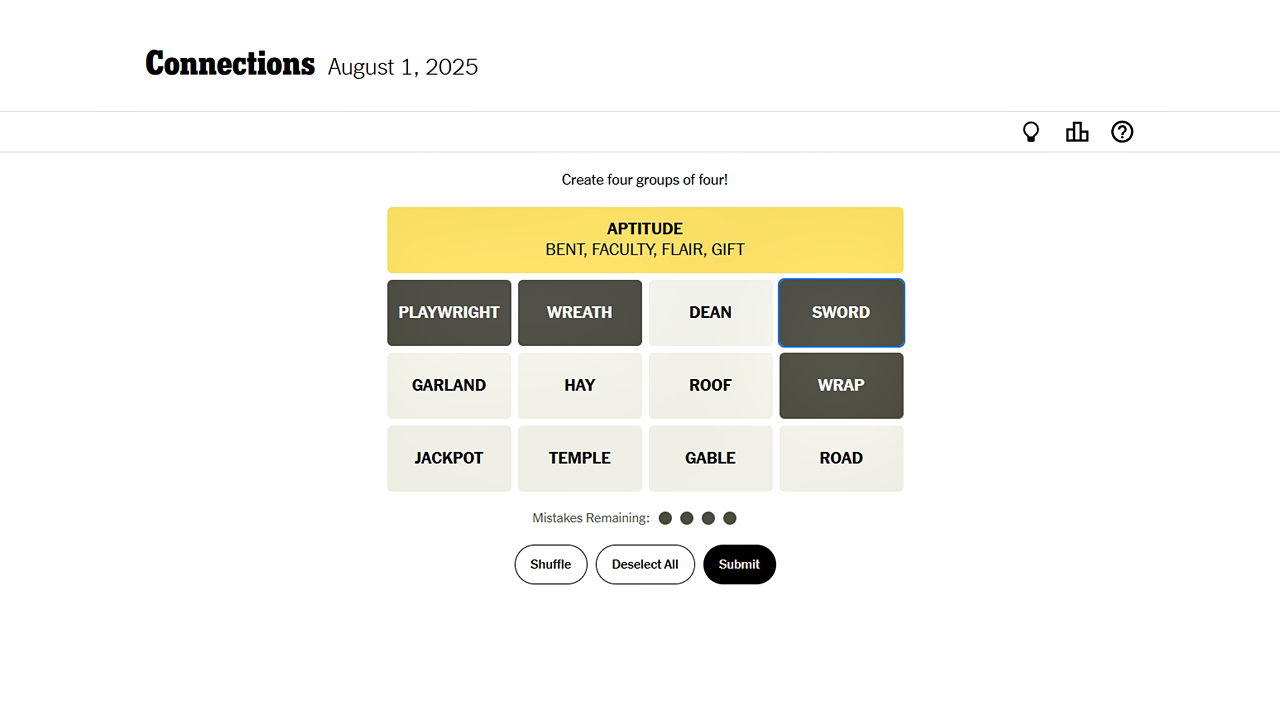
Task: Select the HAY tile
Action: coord(580,385)
